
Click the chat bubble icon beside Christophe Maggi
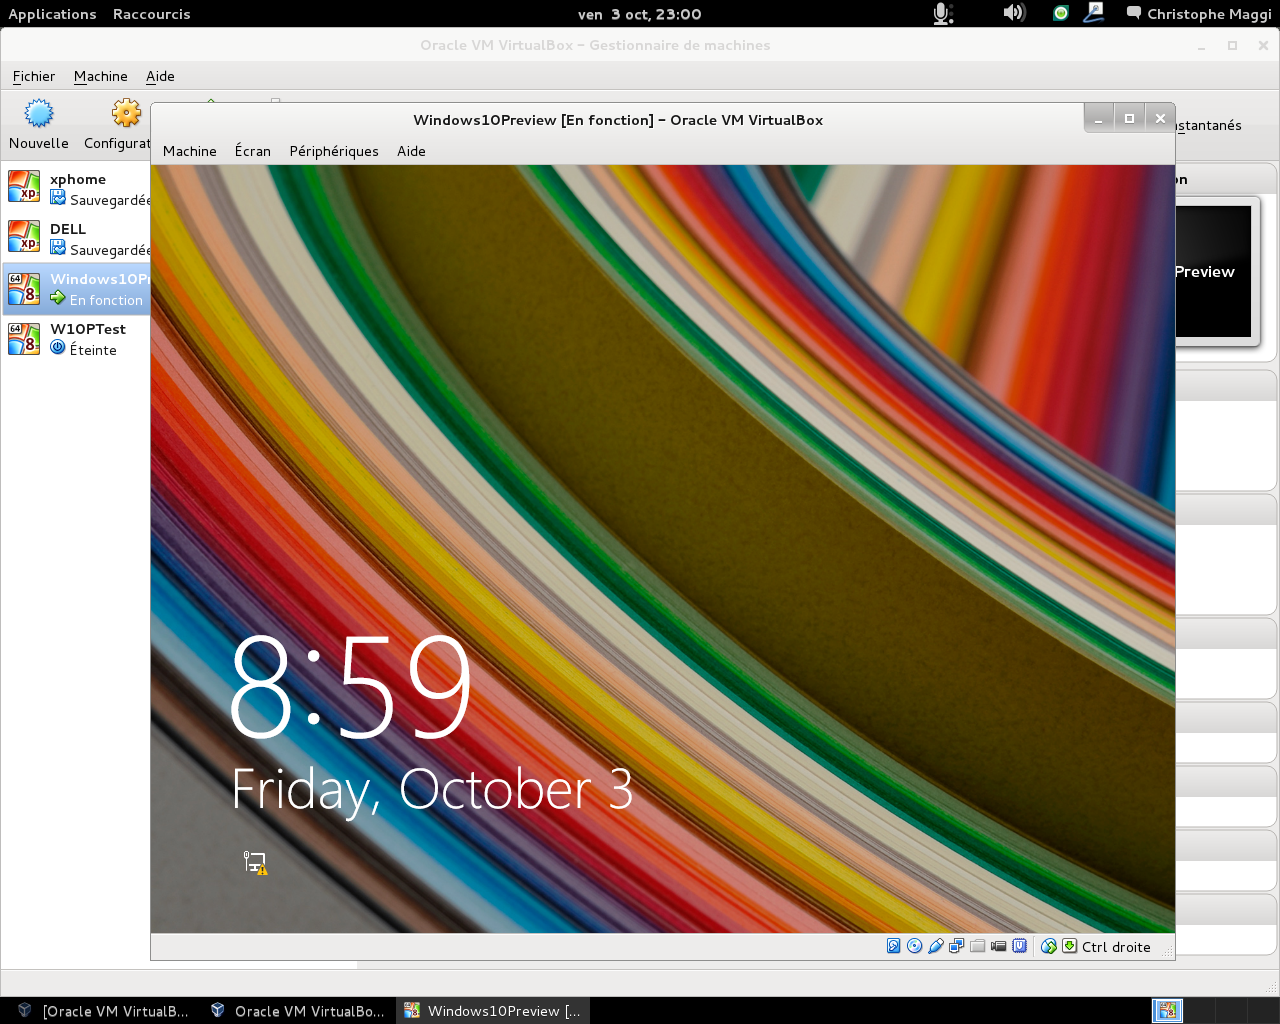tap(1134, 13)
